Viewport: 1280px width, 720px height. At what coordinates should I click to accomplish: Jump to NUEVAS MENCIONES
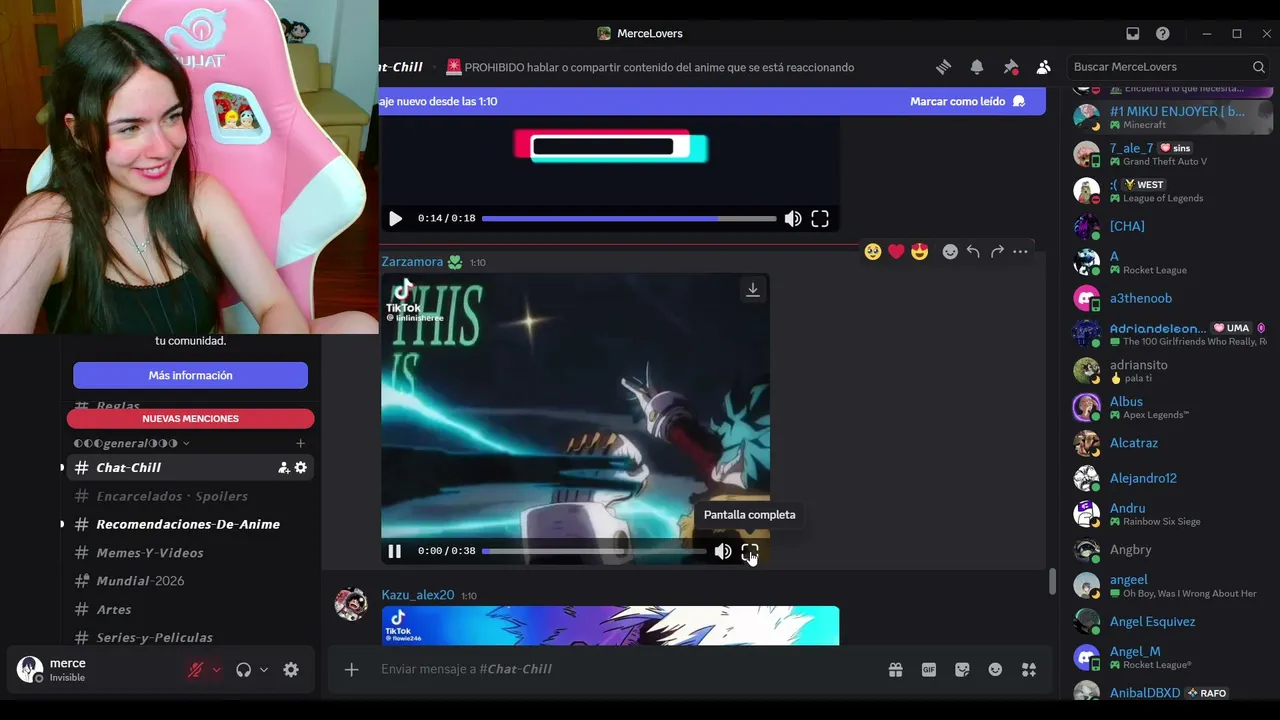190,418
